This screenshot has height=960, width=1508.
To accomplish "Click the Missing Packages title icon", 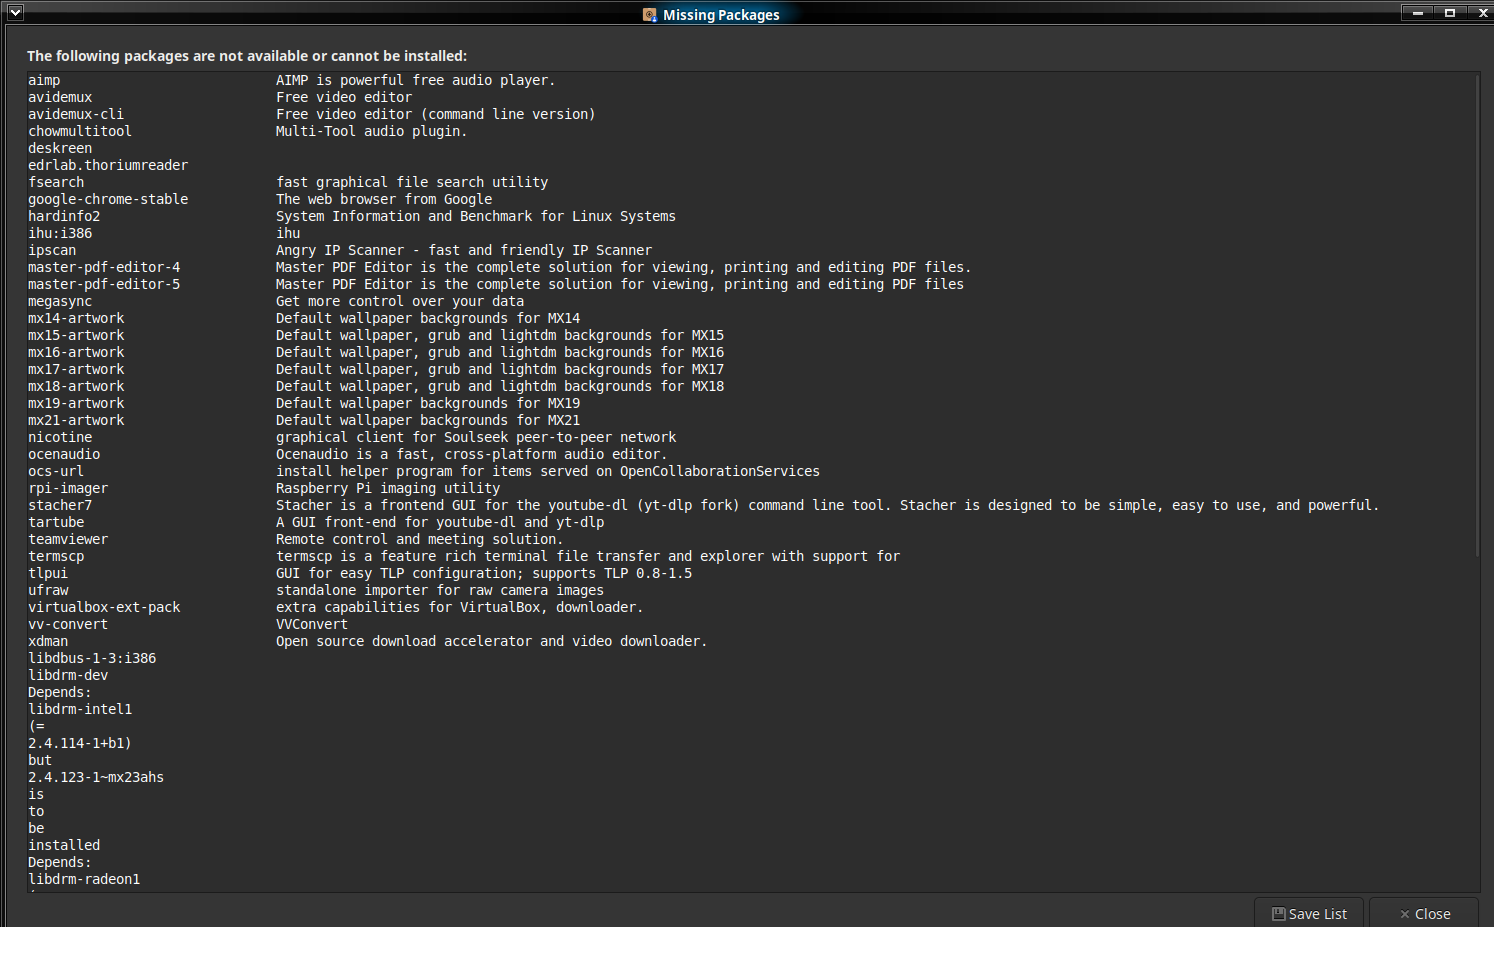I will click(x=650, y=14).
